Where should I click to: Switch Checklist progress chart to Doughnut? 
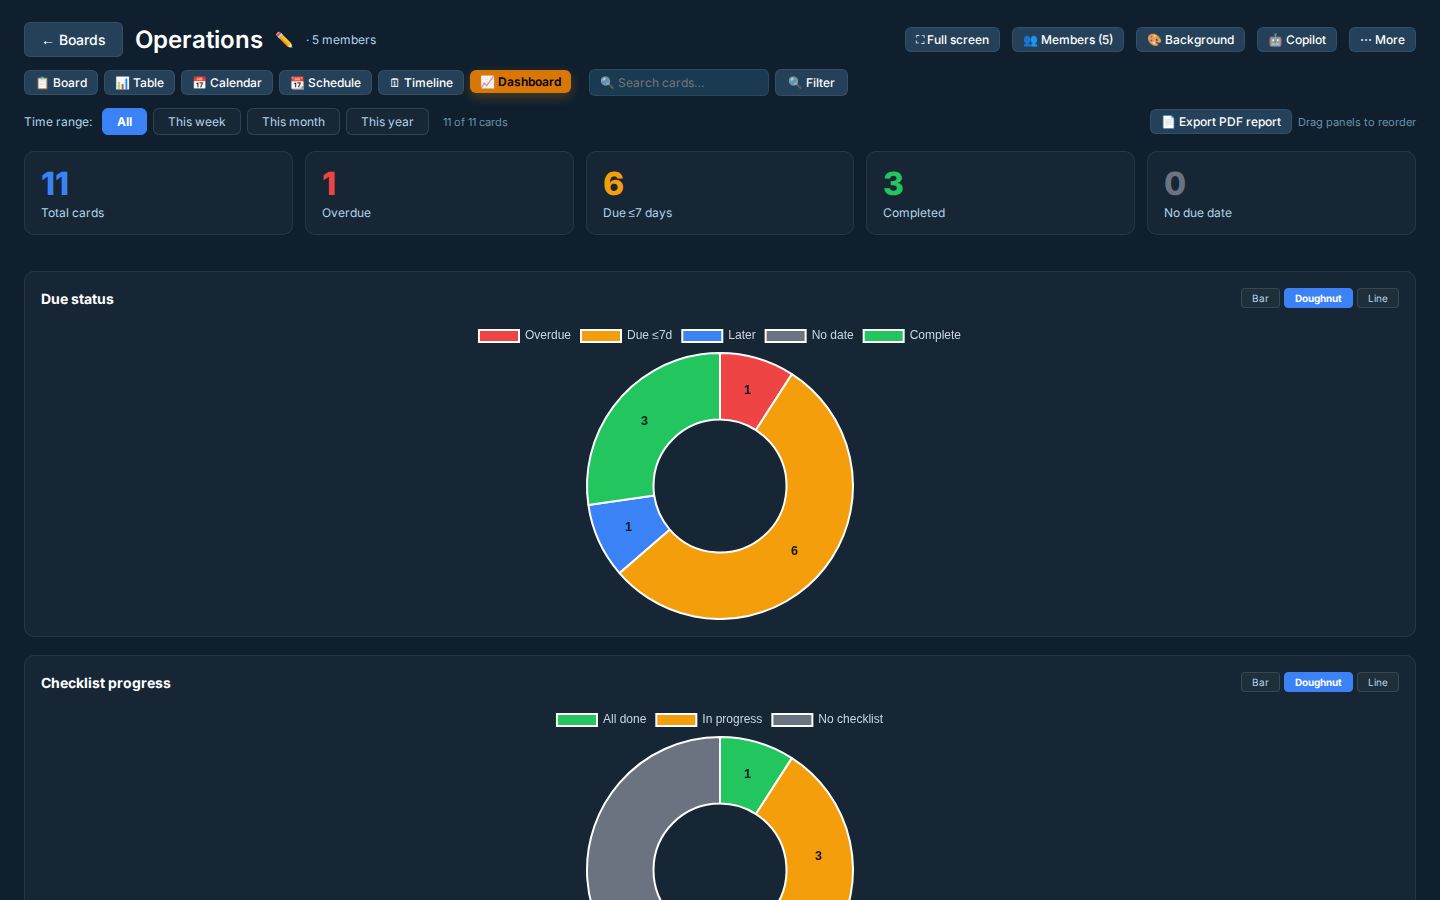click(1318, 682)
